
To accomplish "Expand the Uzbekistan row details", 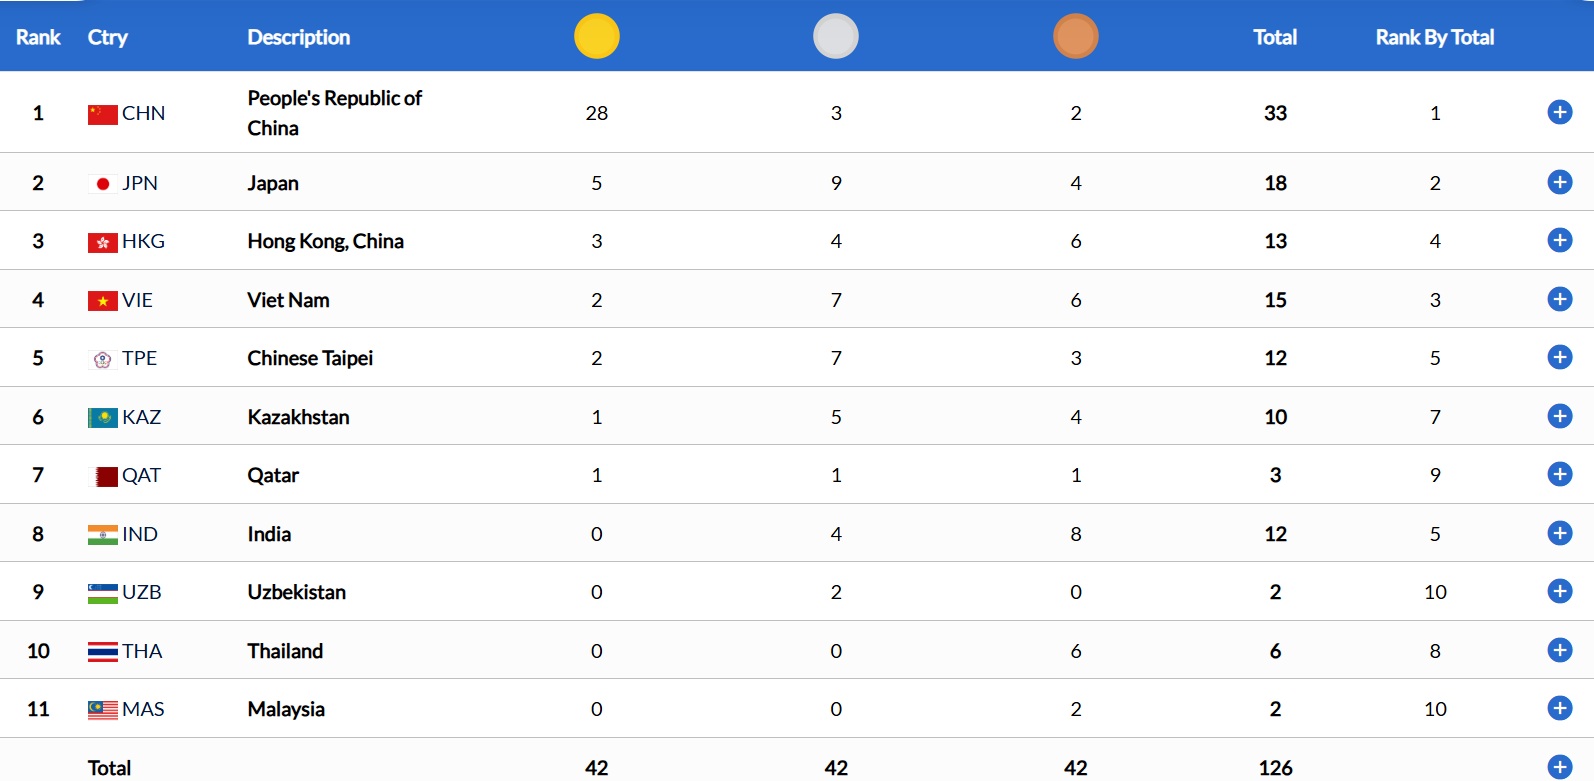I will [x=1559, y=591].
